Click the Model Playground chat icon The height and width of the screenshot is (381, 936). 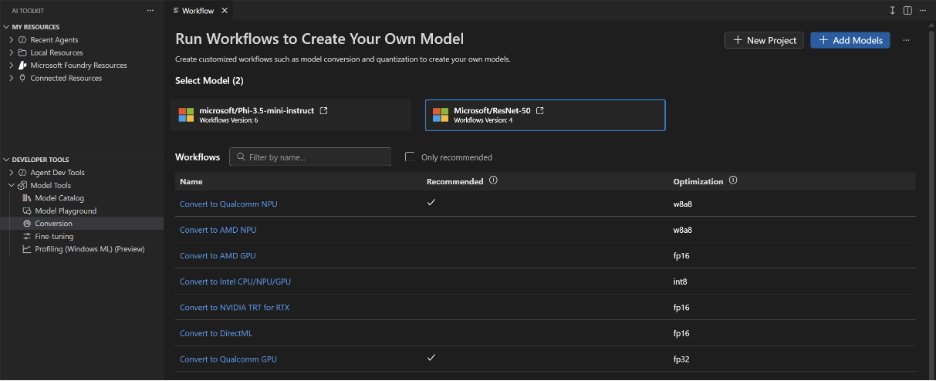27,211
